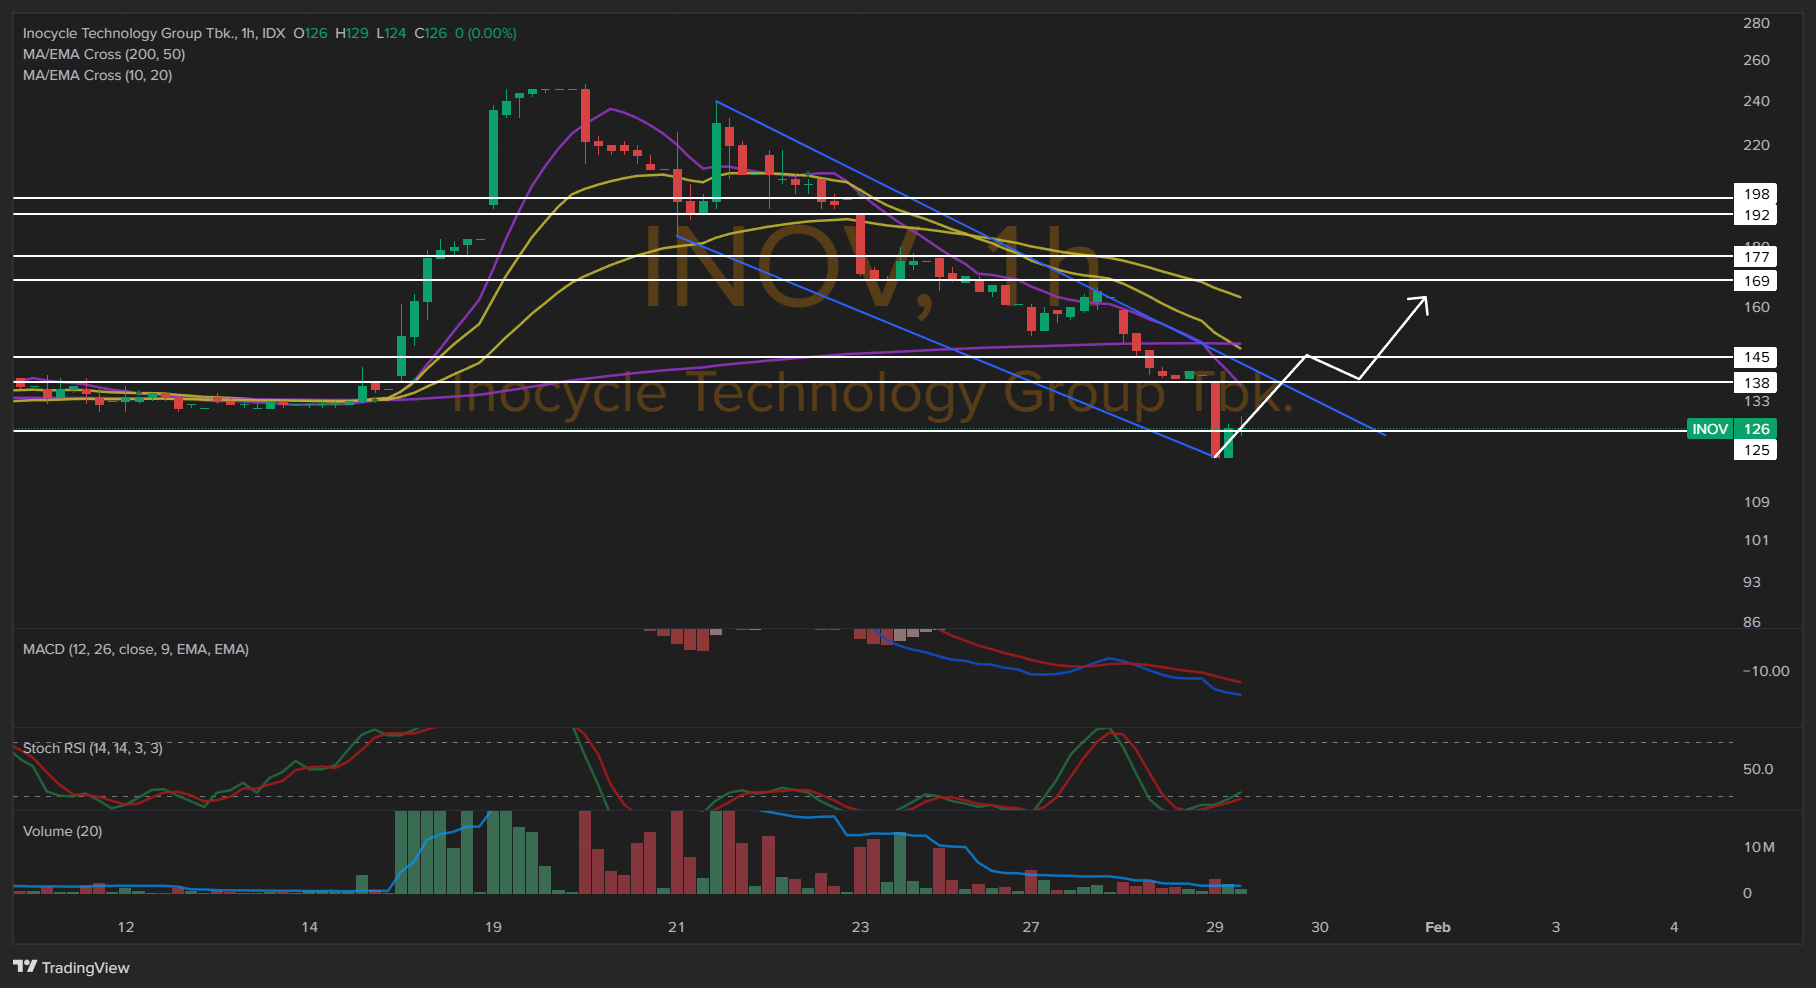
Task: Click the date 4 on time axis
Action: tap(1674, 927)
